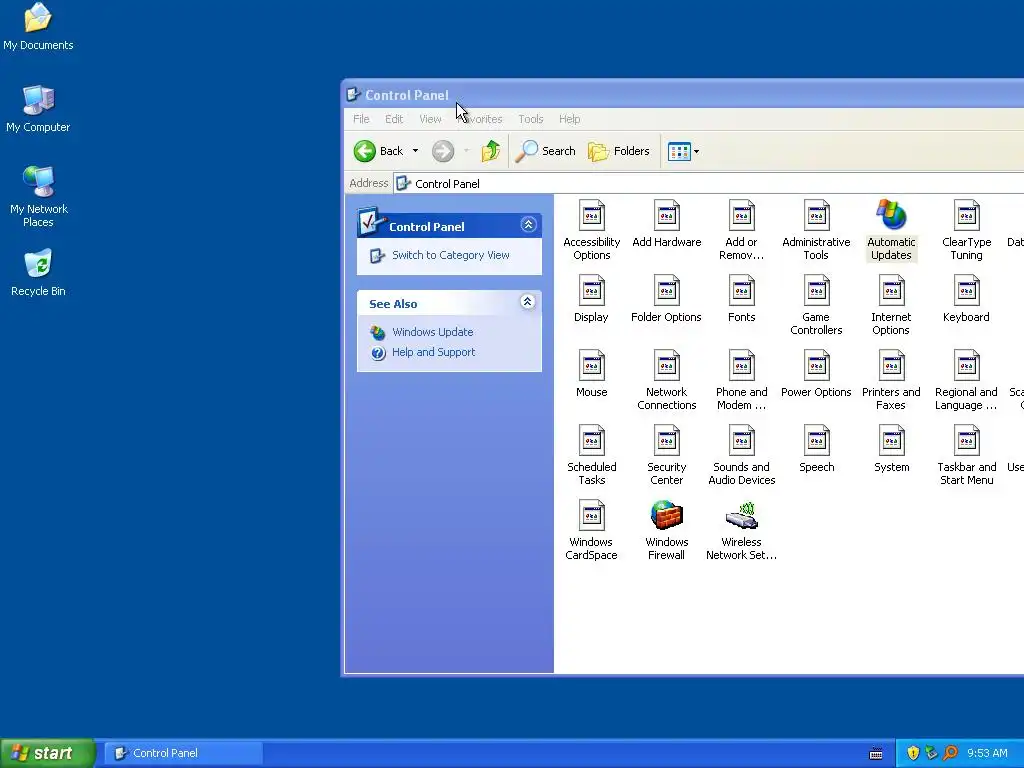Open the Edit menu
The width and height of the screenshot is (1024, 768).
394,119
